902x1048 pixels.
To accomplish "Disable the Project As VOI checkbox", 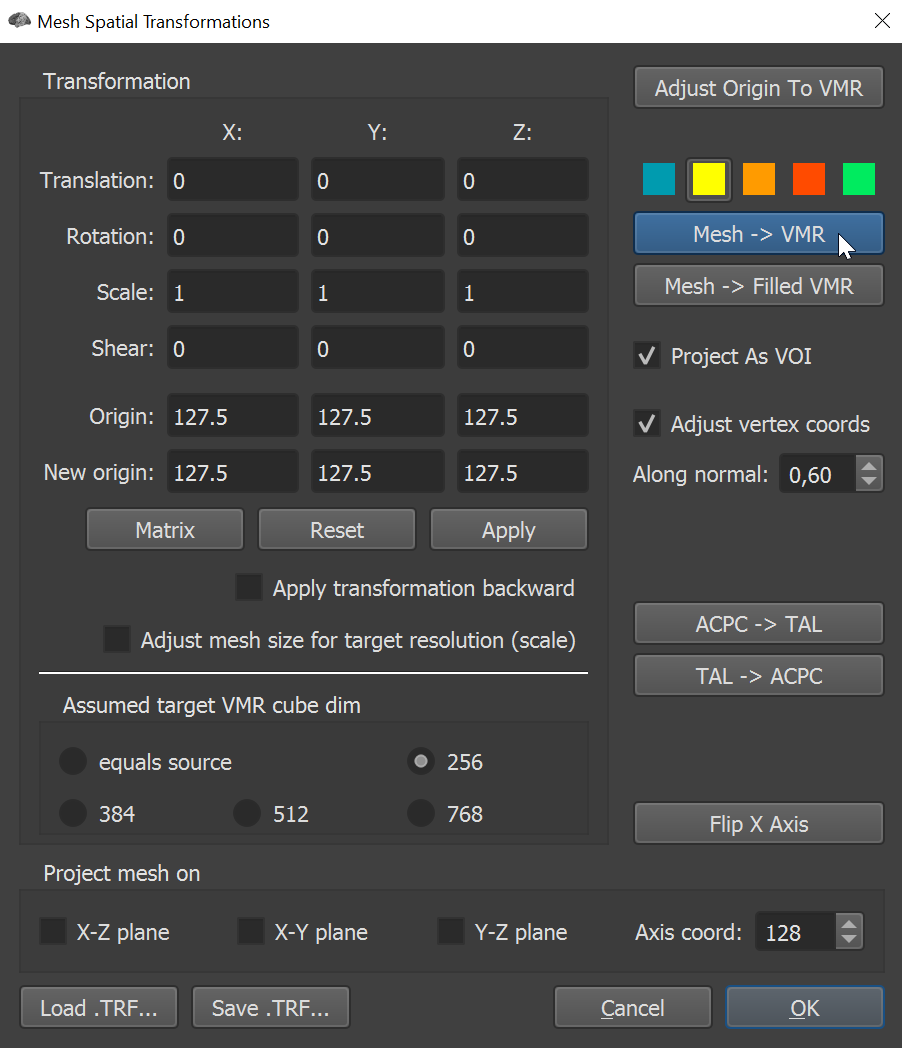I will (647, 356).
